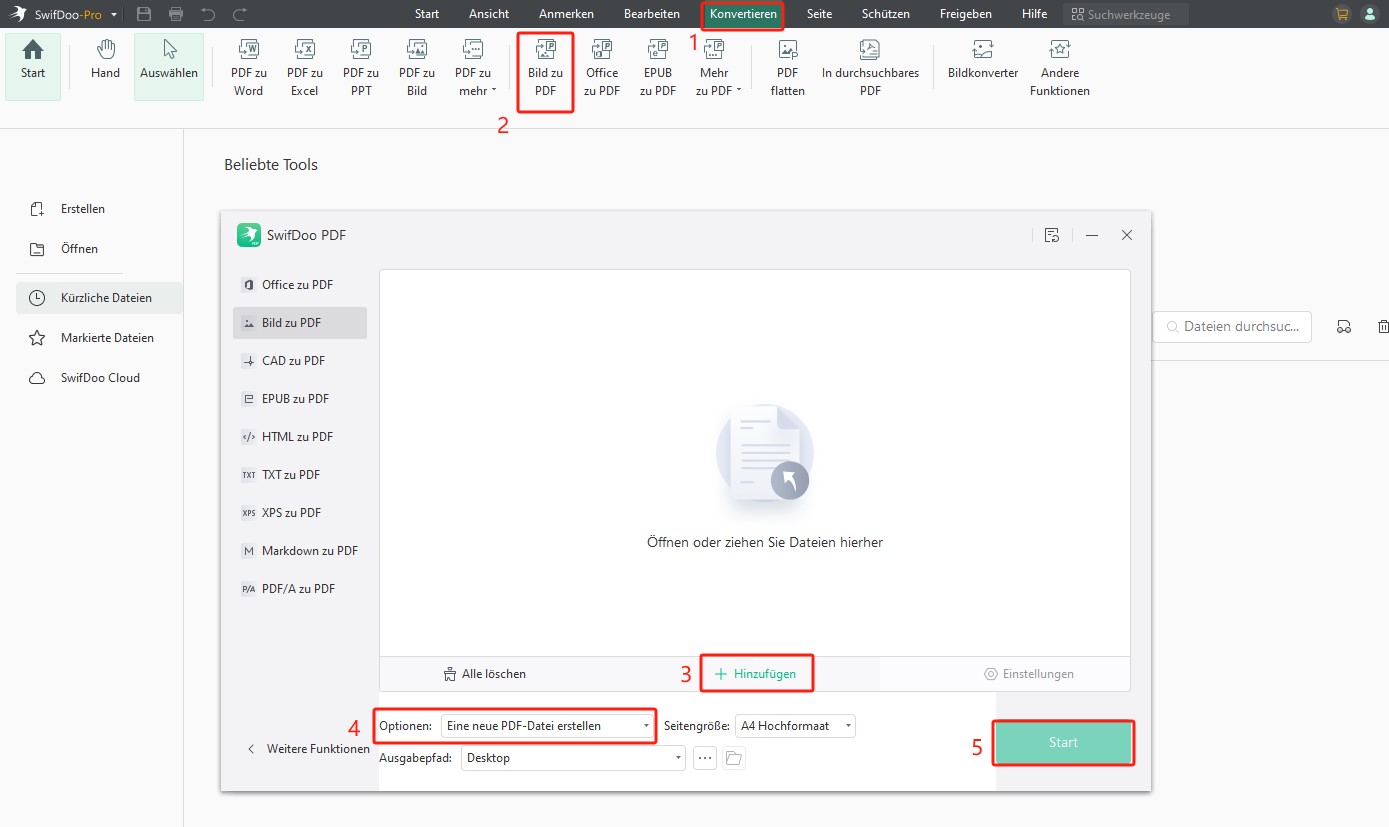Click the dialog's task list icon
Image resolution: width=1389 pixels, height=827 pixels.
1052,235
